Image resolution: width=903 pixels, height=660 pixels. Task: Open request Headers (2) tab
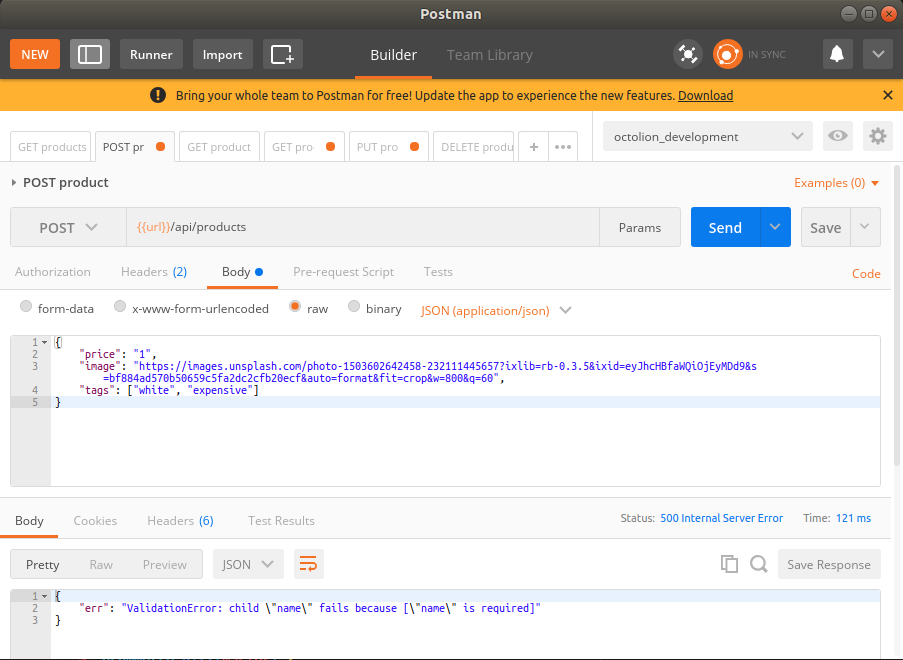pos(154,272)
